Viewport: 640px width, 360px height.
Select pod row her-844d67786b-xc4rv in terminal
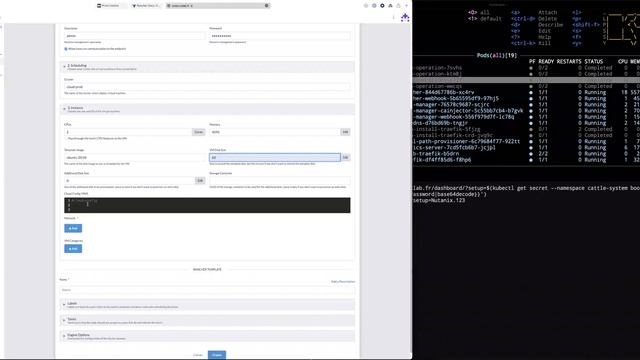(x=526, y=92)
